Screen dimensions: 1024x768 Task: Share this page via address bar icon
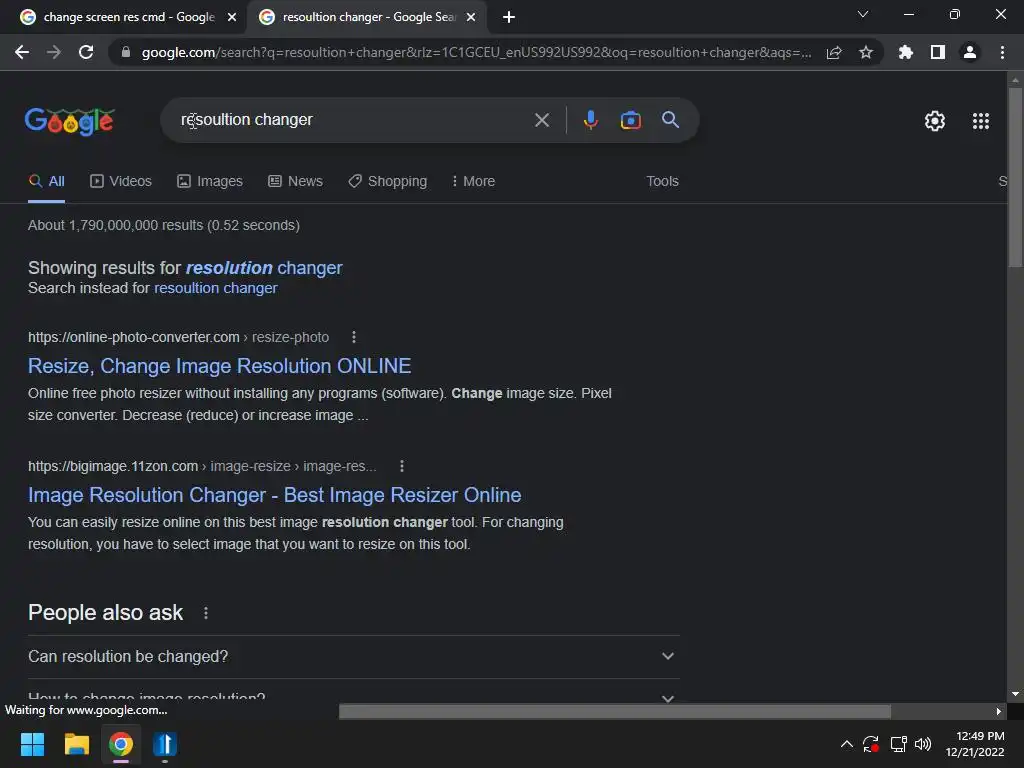coord(834,52)
